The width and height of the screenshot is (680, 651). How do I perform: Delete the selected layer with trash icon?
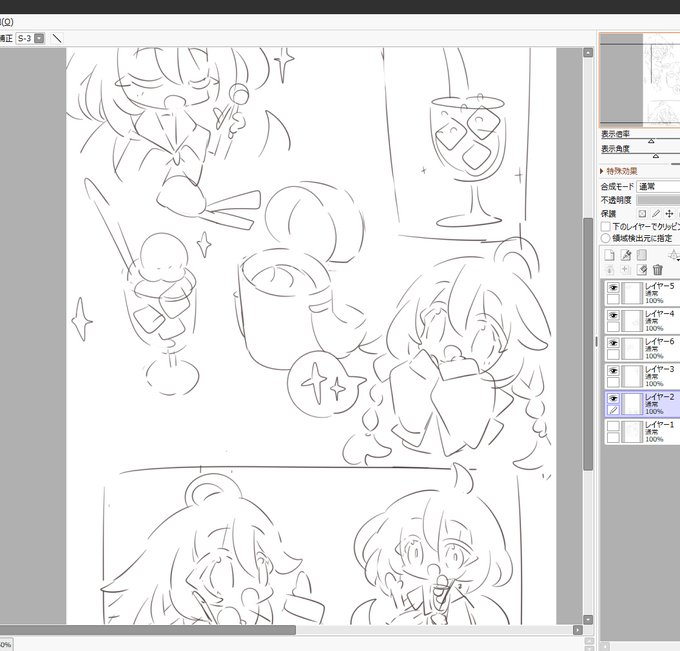click(x=658, y=270)
